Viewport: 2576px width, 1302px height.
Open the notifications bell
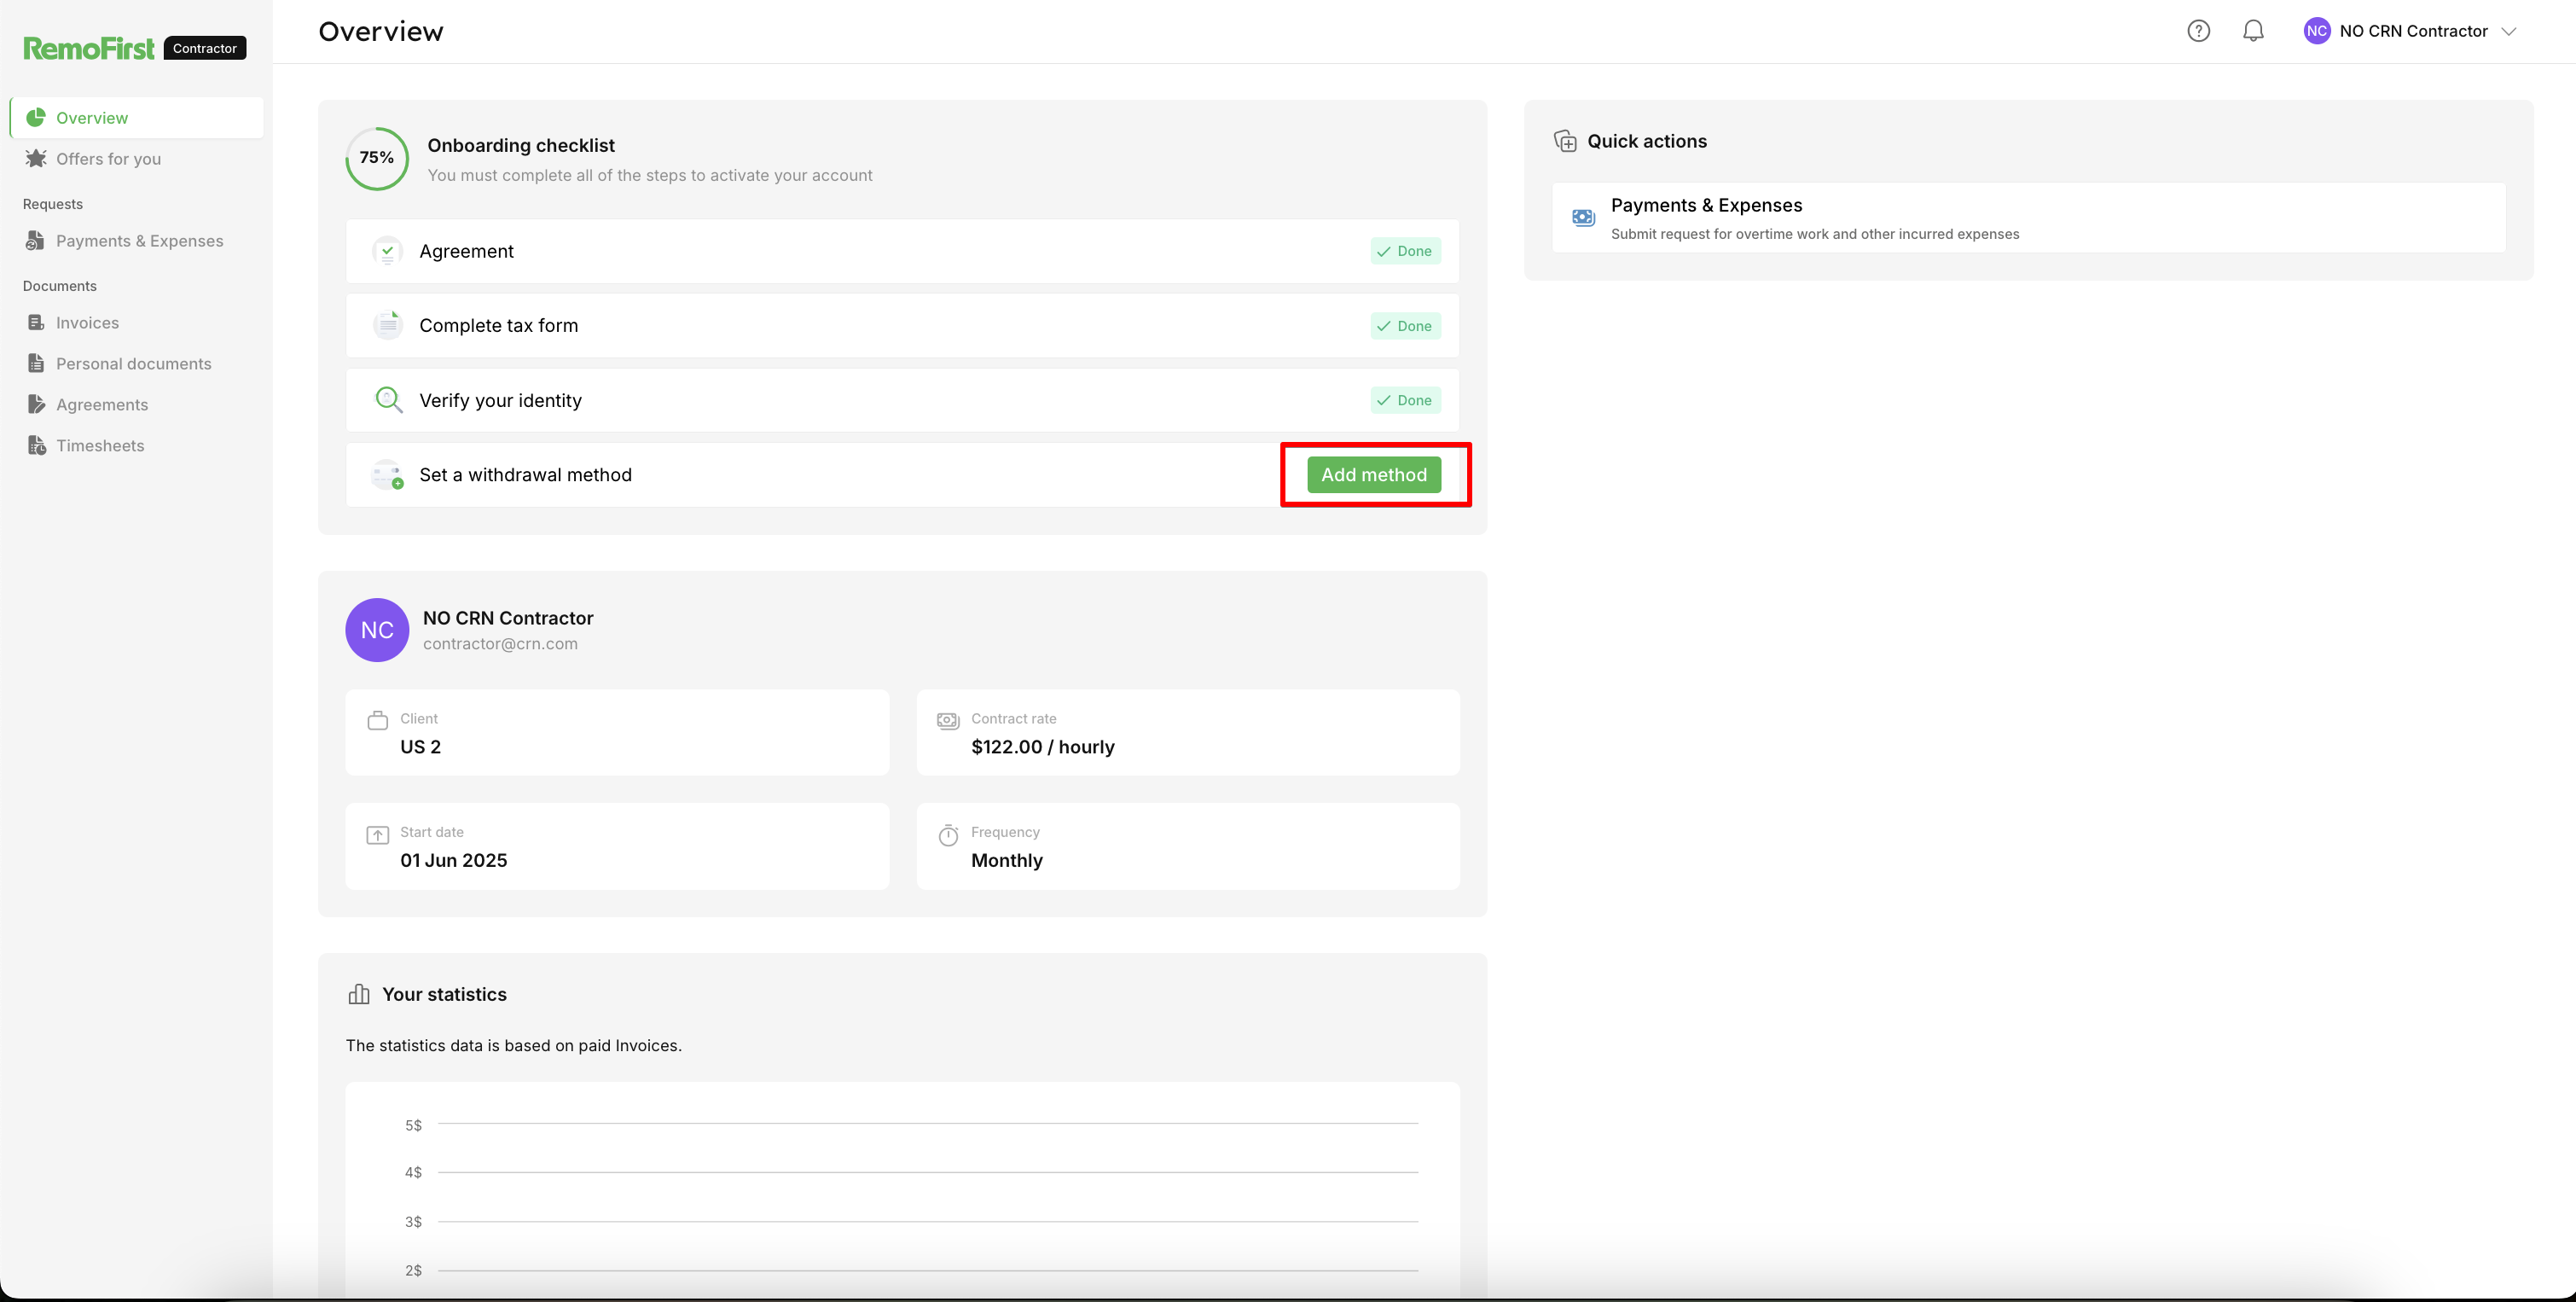[x=2253, y=31]
